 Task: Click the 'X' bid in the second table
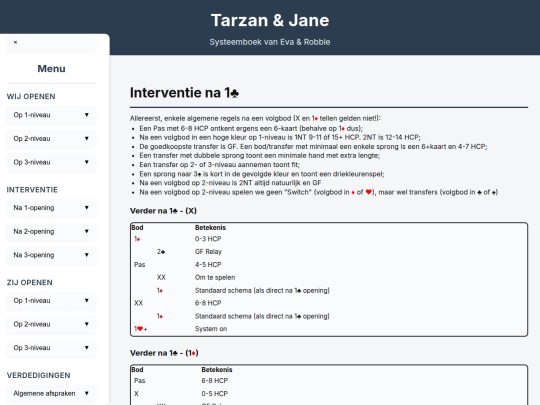136,394
